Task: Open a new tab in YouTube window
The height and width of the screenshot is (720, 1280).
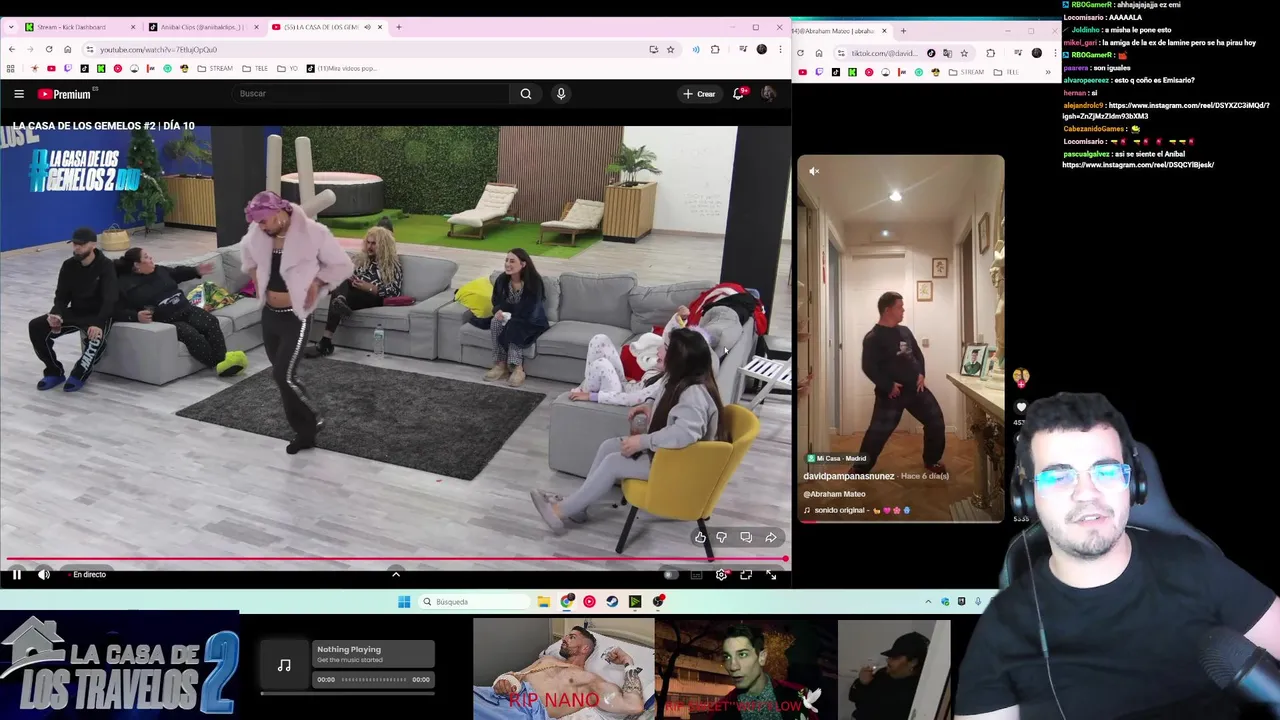Action: (398, 27)
